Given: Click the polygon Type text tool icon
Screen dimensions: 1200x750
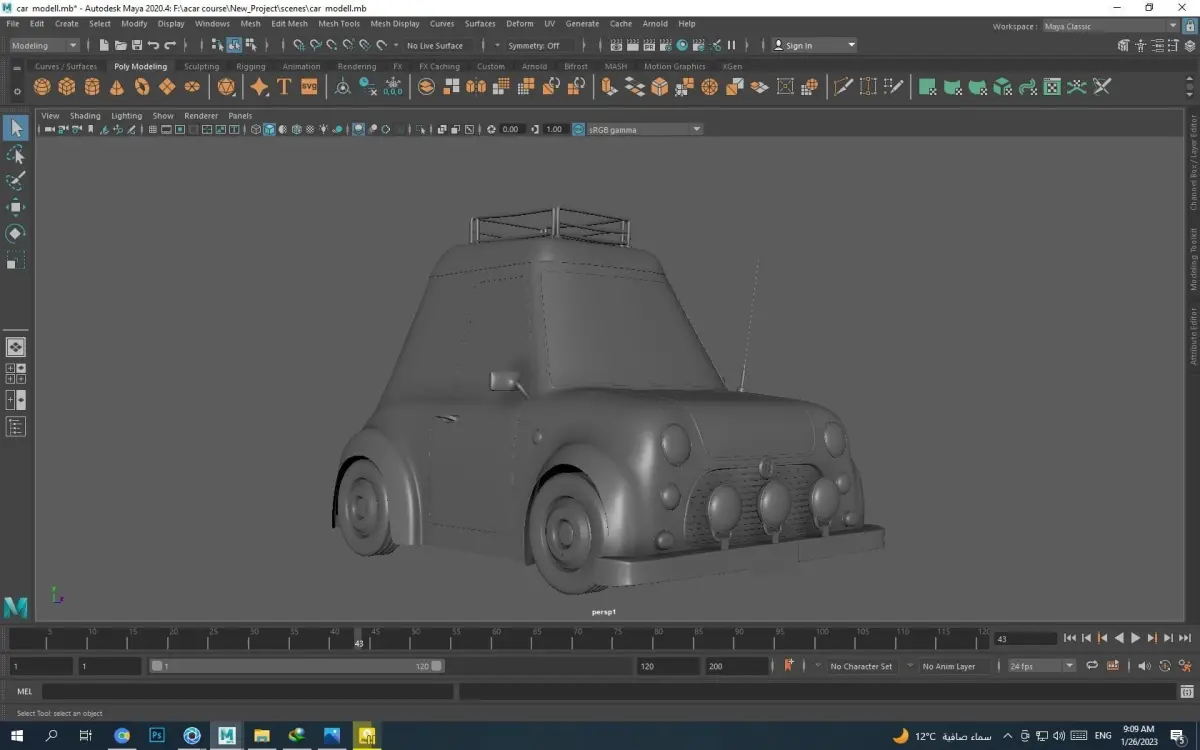Looking at the screenshot, I should pos(284,87).
